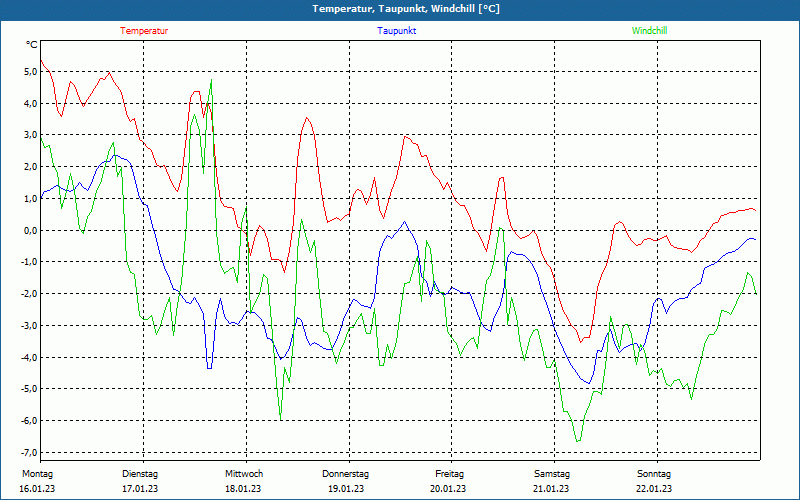Click the -7,0 y-axis value

30,453
